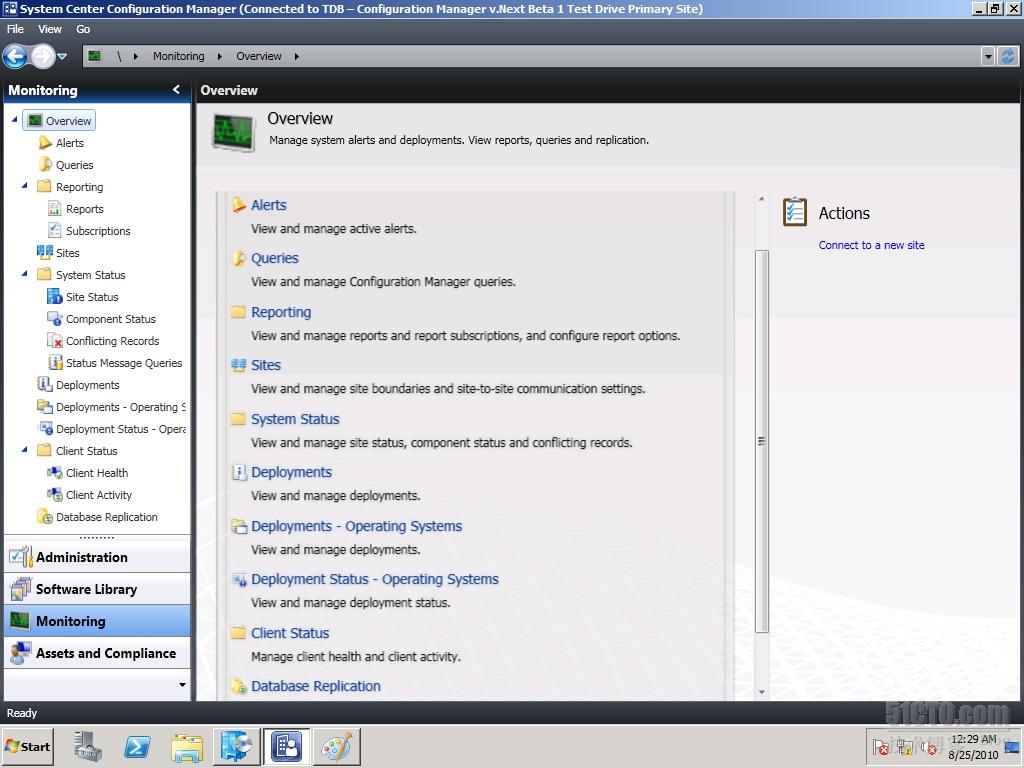Select Site Status icon in tree
1024x768 pixels.
click(x=55, y=296)
